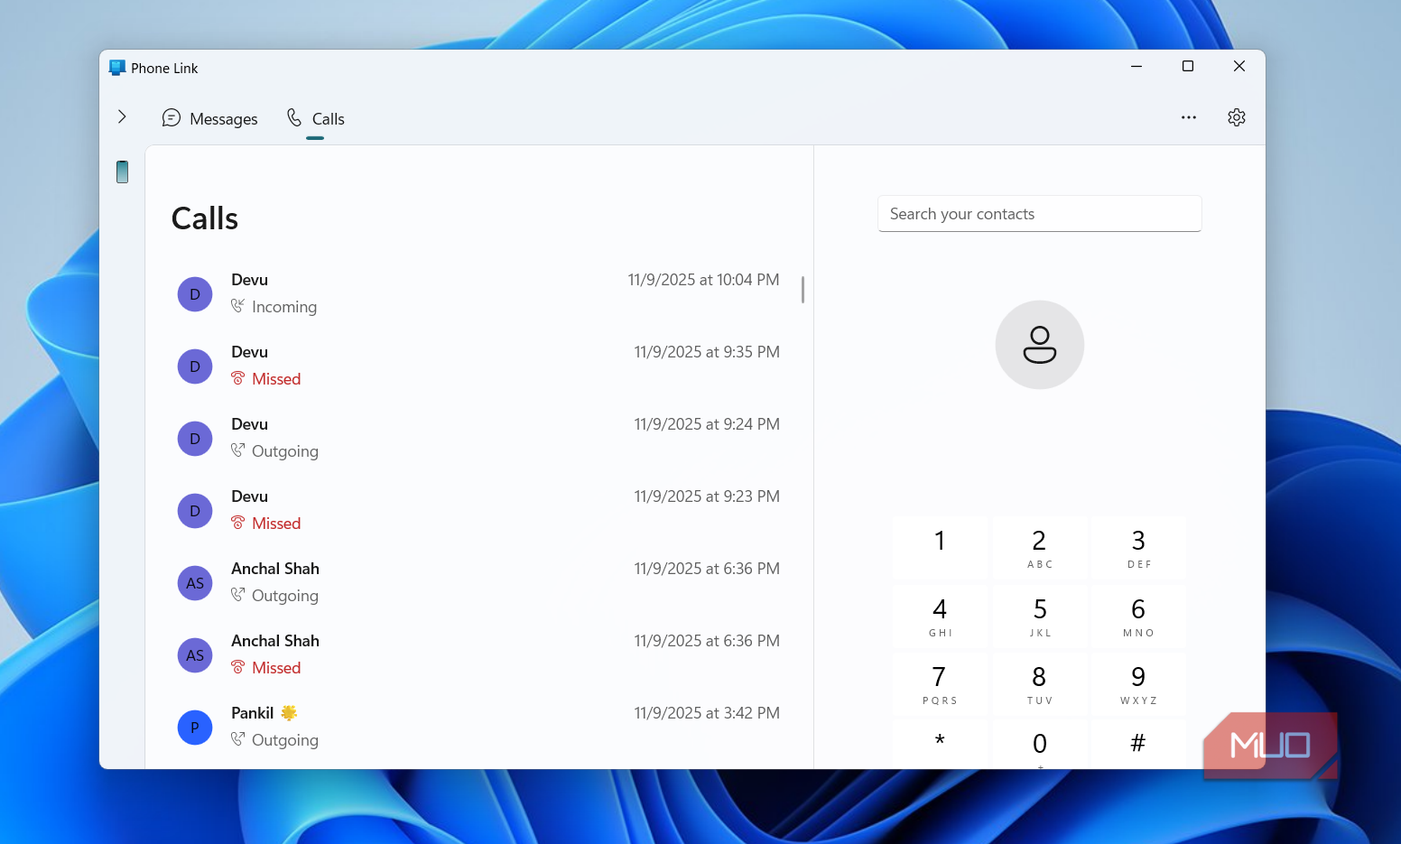Click outgoing icon under Anchal Shah's first entry
The height and width of the screenshot is (844, 1401).
point(238,594)
